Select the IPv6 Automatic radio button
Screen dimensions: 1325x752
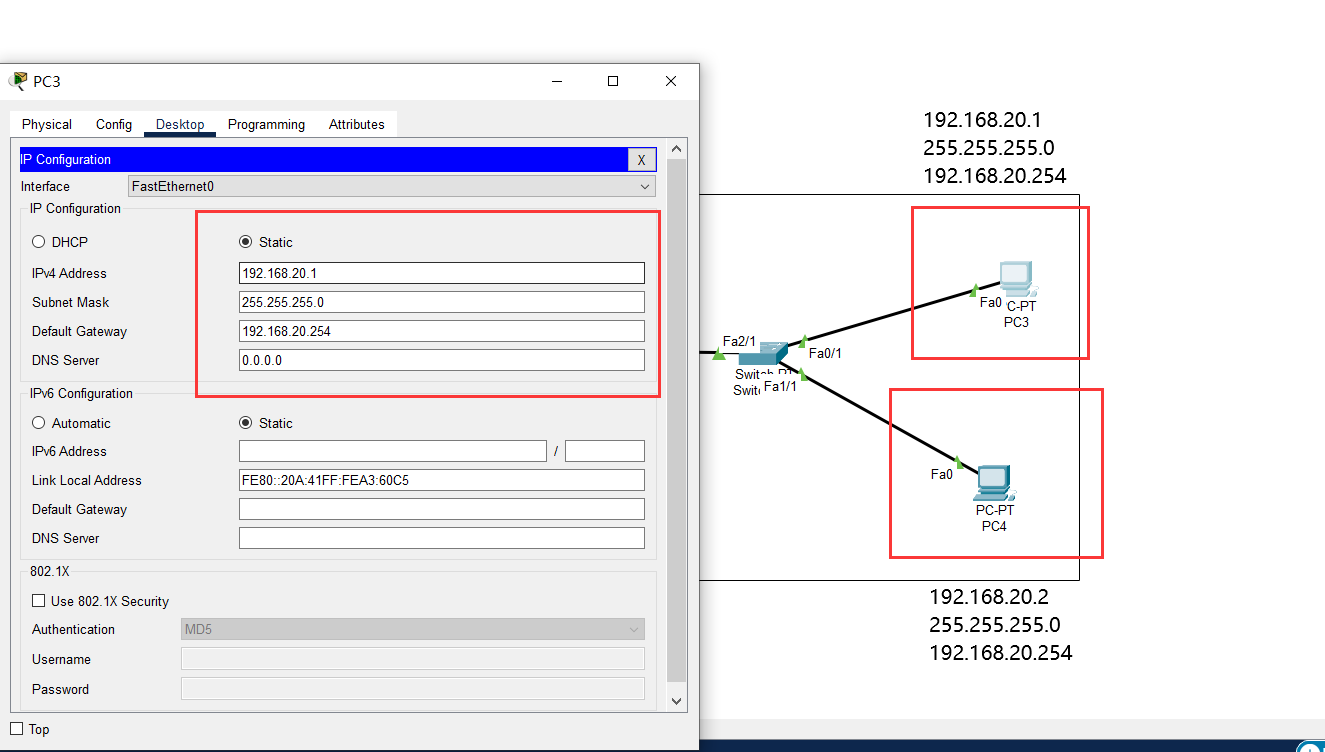point(39,423)
